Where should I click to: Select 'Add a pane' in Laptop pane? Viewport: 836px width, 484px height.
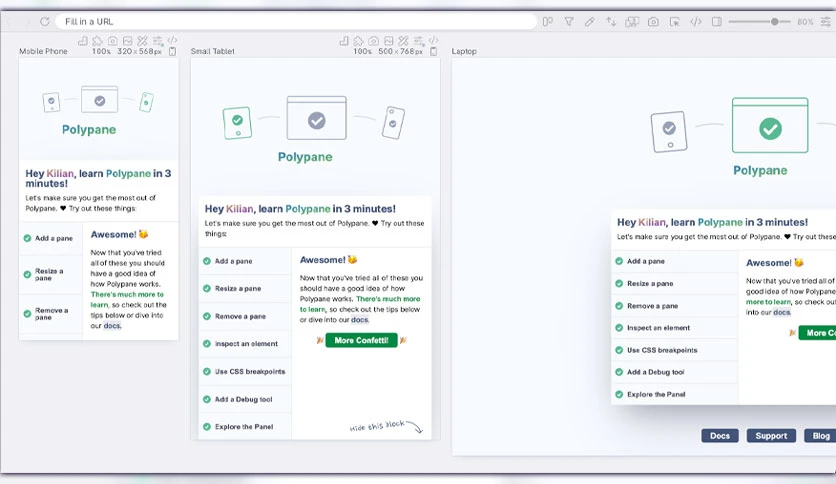pos(674,261)
